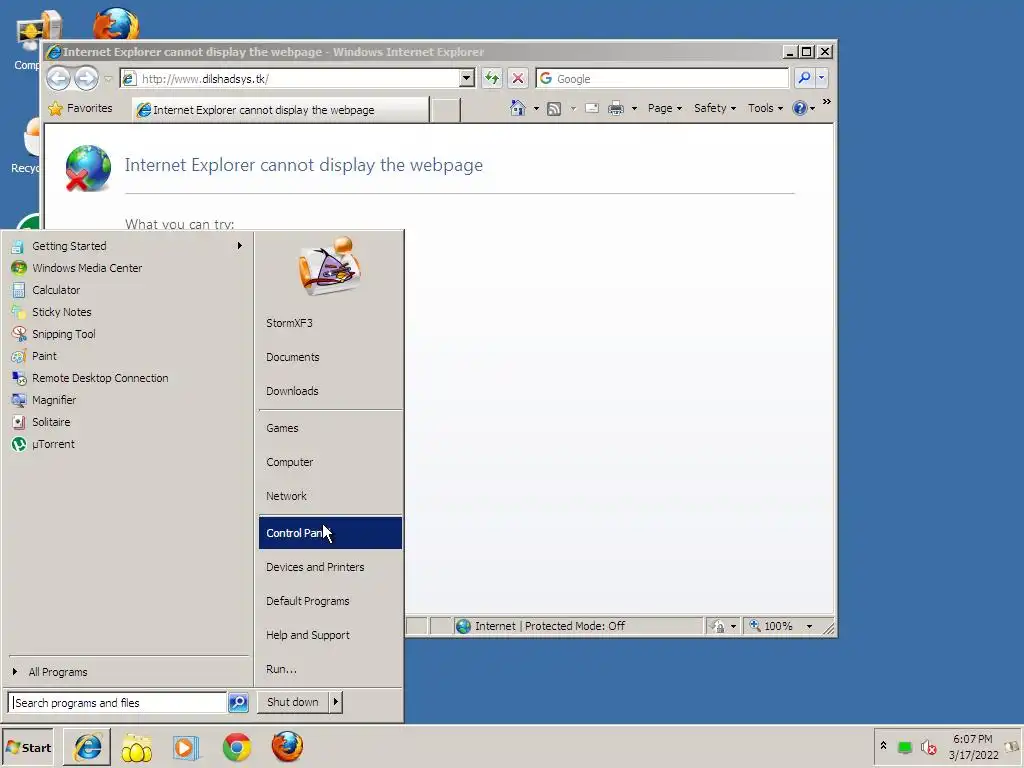The height and width of the screenshot is (768, 1024).
Task: Click zoom magnifier icon in IE status bar
Action: (755, 626)
